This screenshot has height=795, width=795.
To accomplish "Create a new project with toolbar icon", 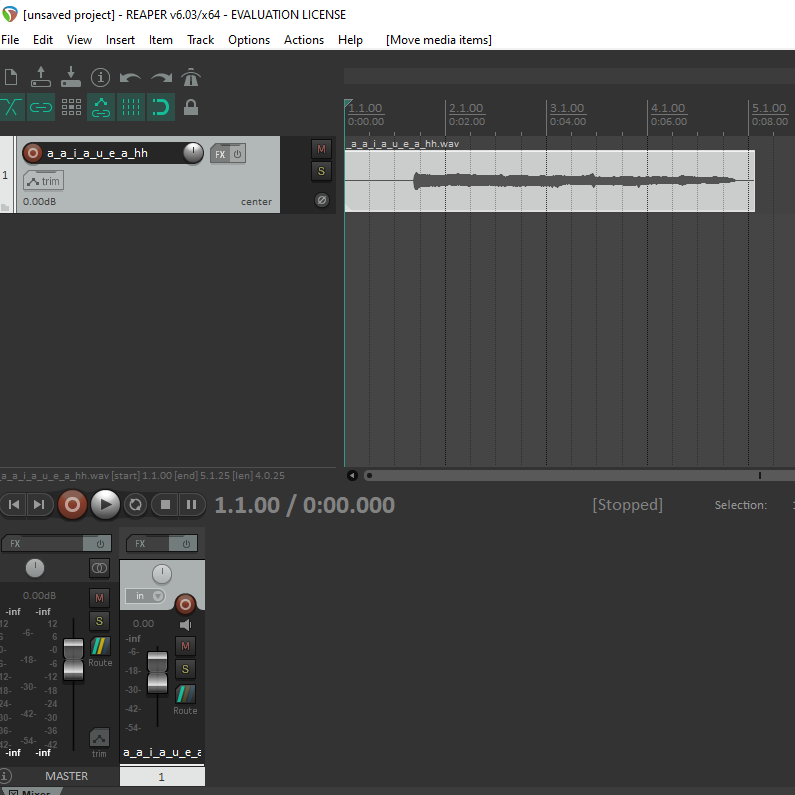I will [x=11, y=78].
